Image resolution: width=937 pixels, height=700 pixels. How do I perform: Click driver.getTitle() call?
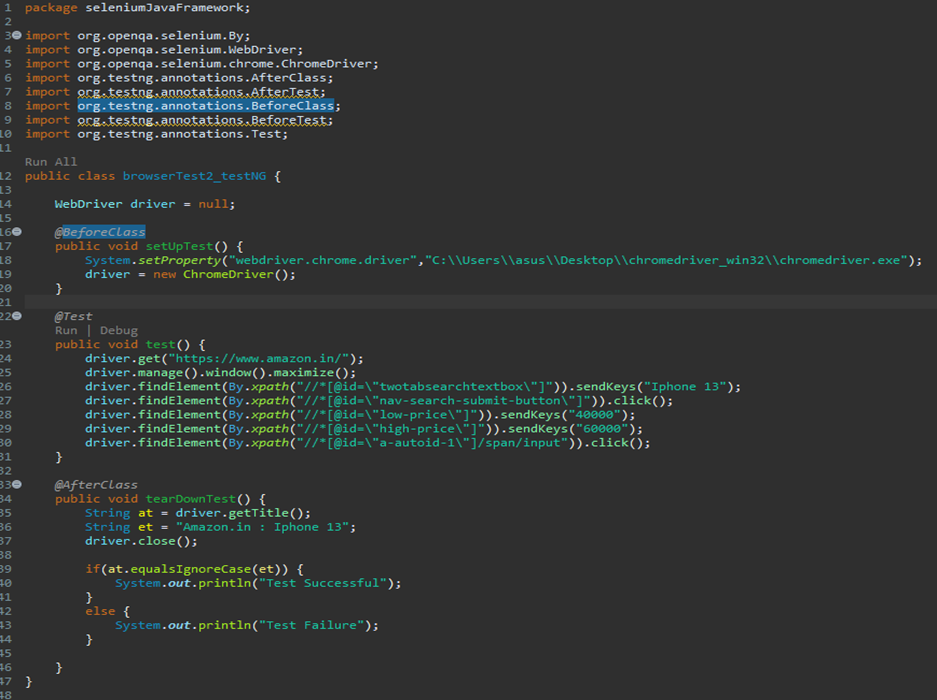[x=240, y=513]
